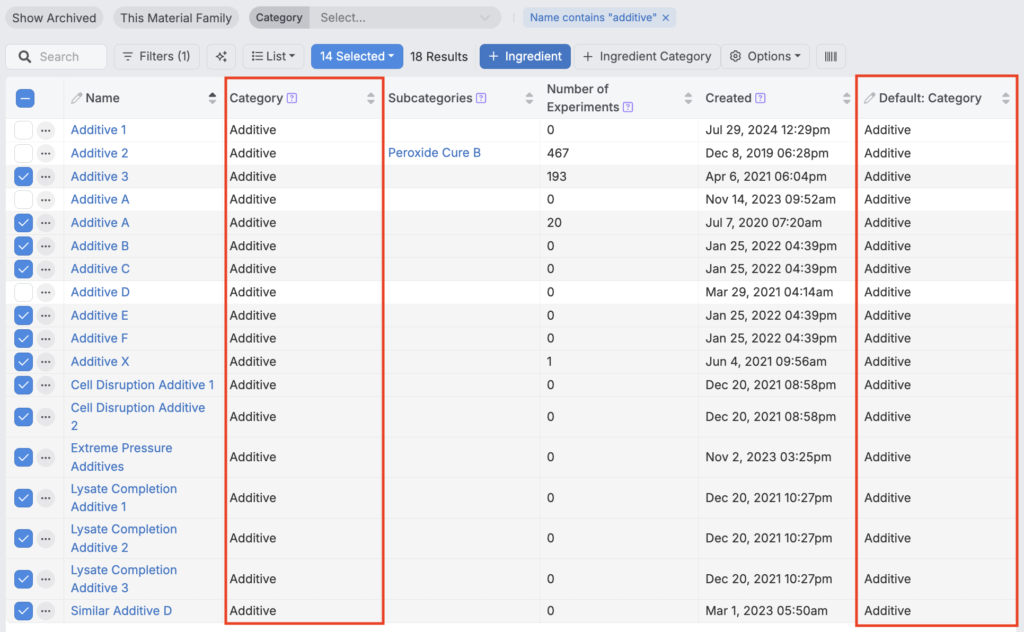Viewport: 1024px width, 632px height.
Task: Switch the List view dropdown
Action: tap(273, 57)
